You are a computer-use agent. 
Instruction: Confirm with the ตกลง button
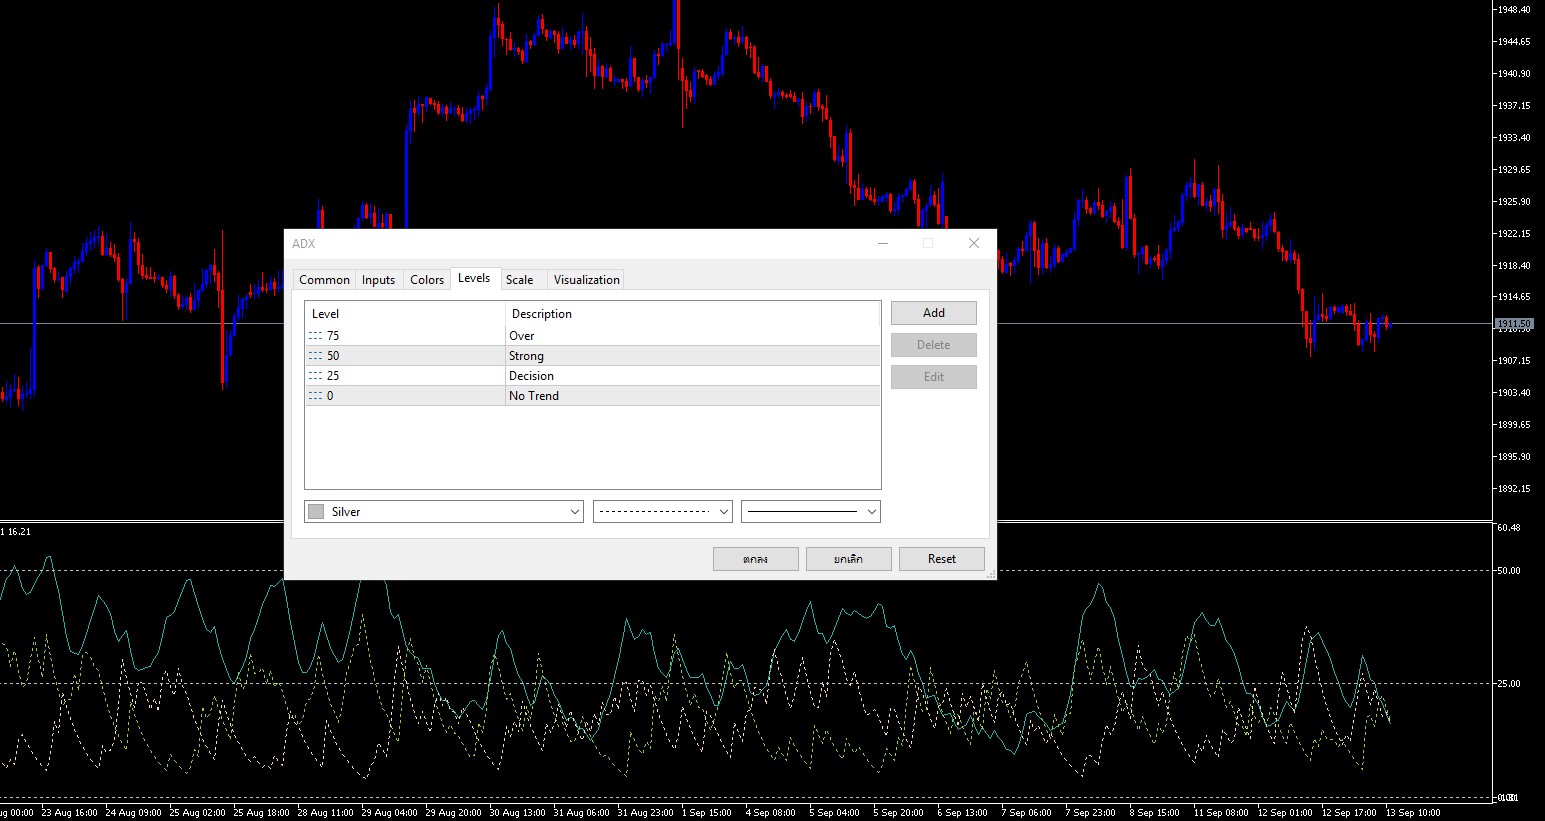coord(756,559)
